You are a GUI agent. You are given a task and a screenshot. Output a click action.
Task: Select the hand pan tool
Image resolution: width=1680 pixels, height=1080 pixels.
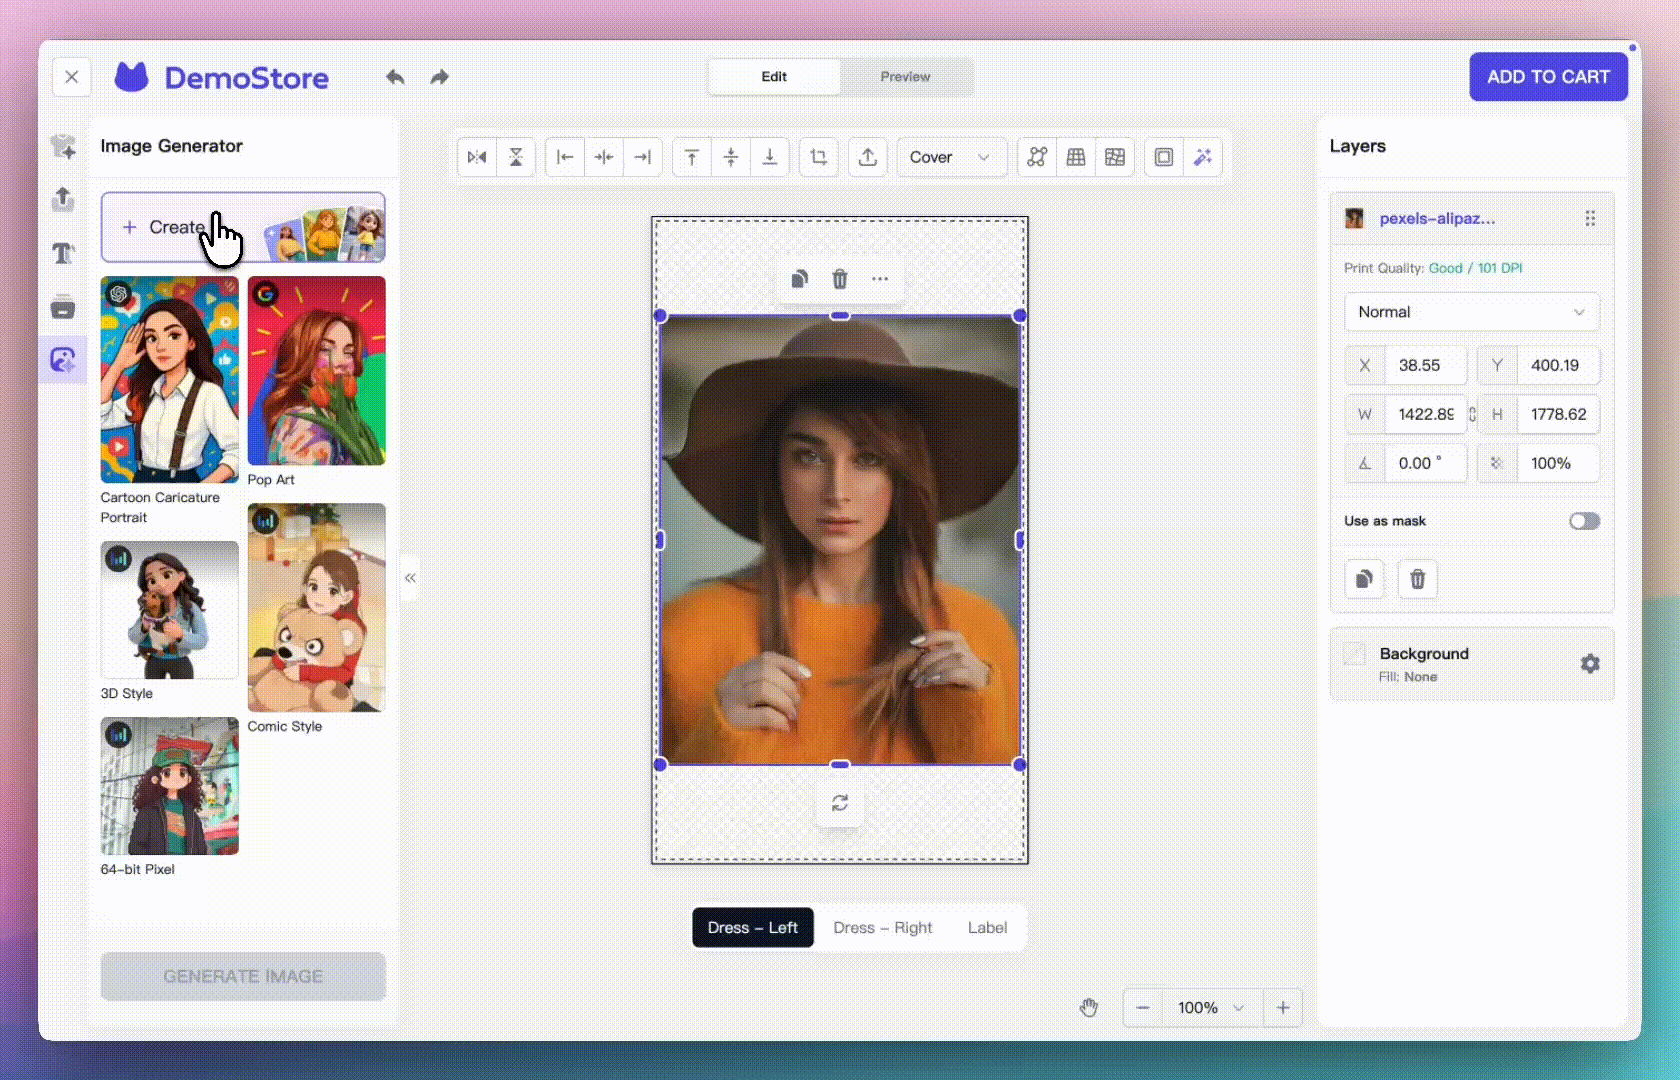[1089, 1008]
